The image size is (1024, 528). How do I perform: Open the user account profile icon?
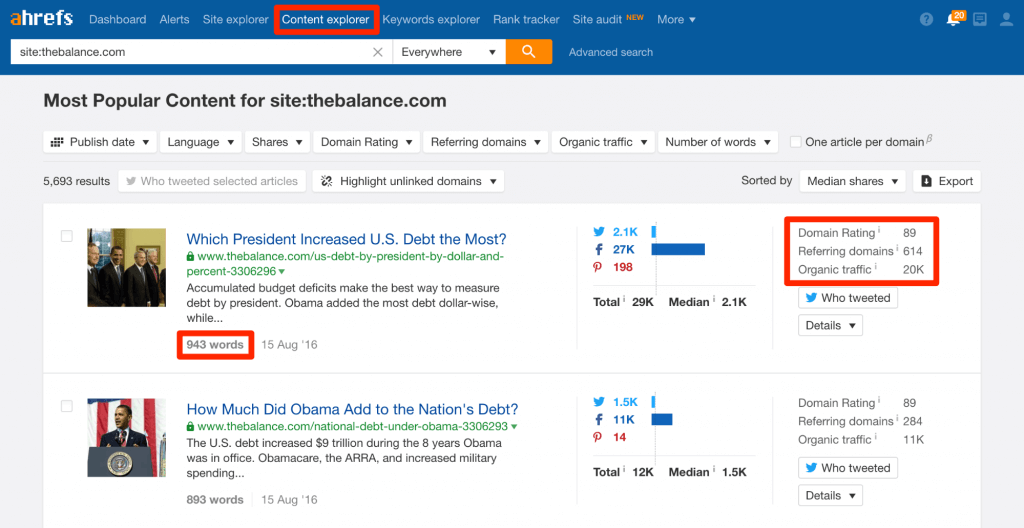pyautogui.click(x=1006, y=20)
